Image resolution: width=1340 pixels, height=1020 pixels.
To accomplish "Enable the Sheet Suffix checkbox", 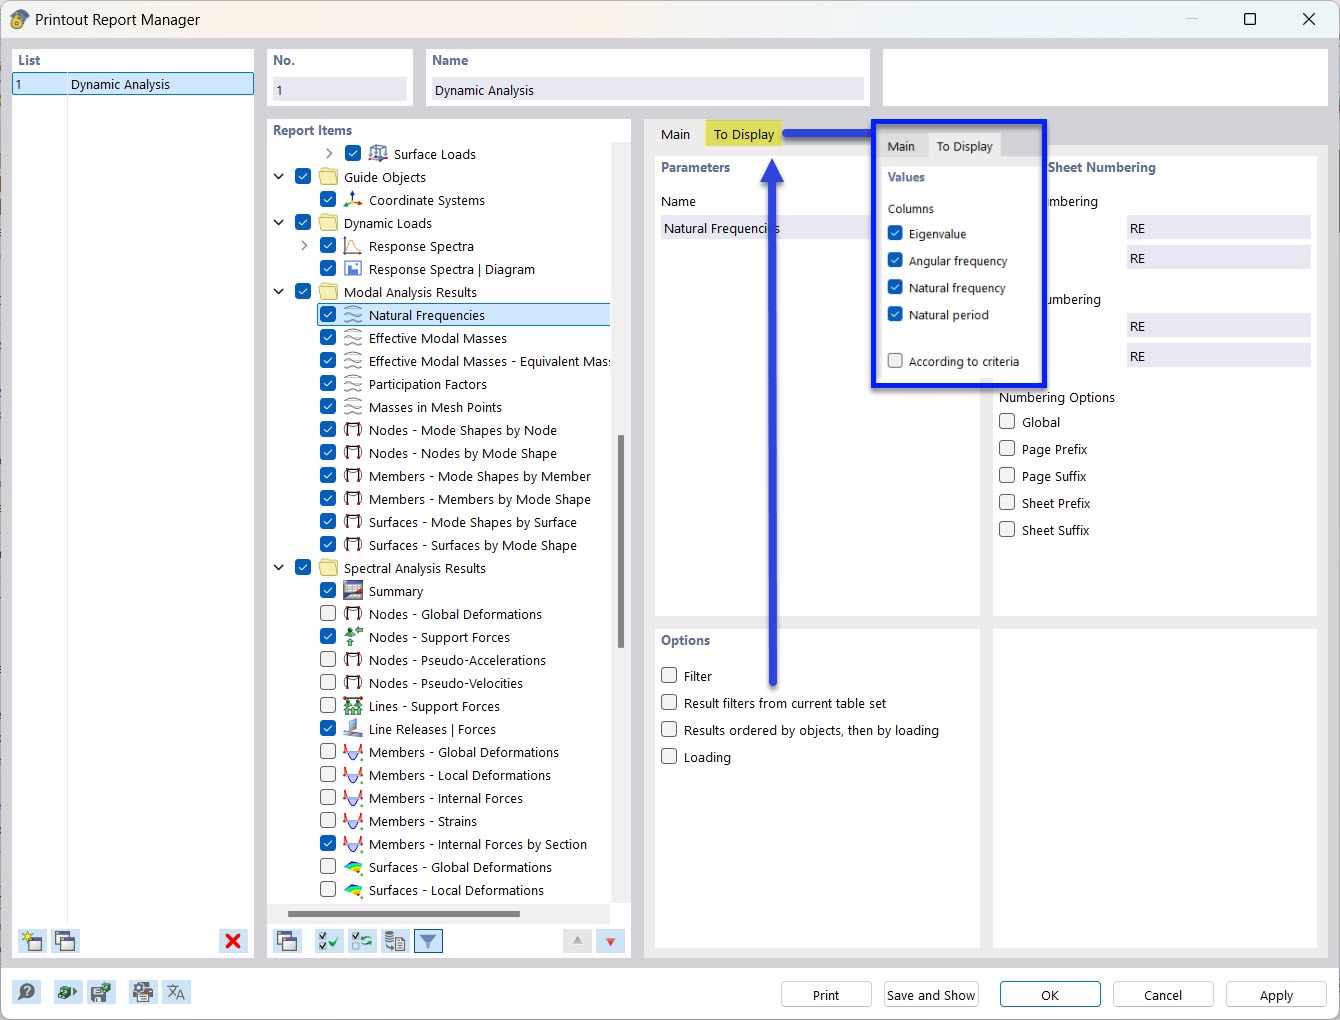I will coord(1007,530).
